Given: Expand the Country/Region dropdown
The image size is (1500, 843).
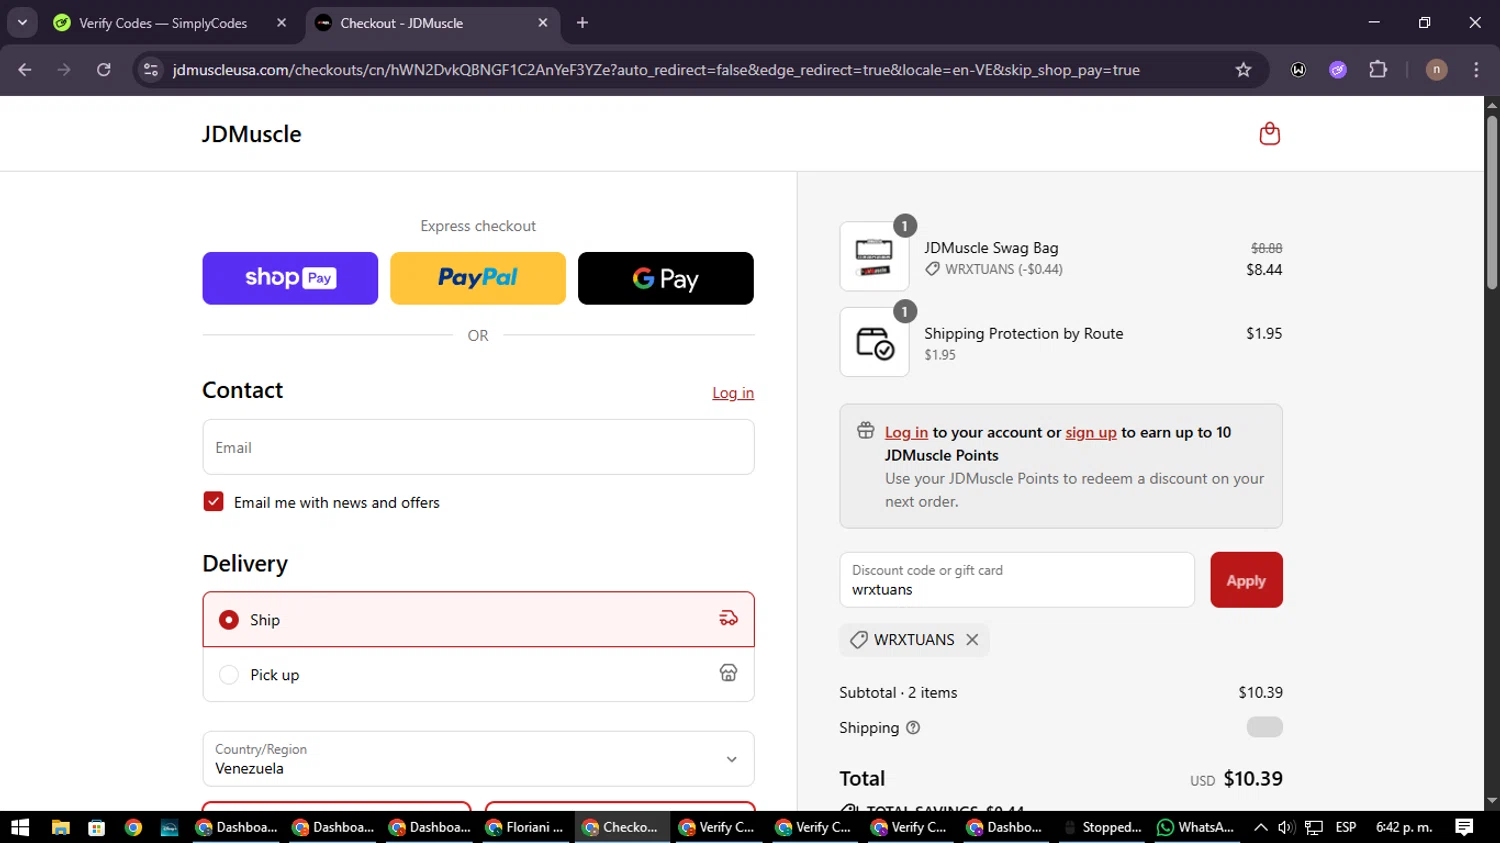Looking at the screenshot, I should (478, 759).
